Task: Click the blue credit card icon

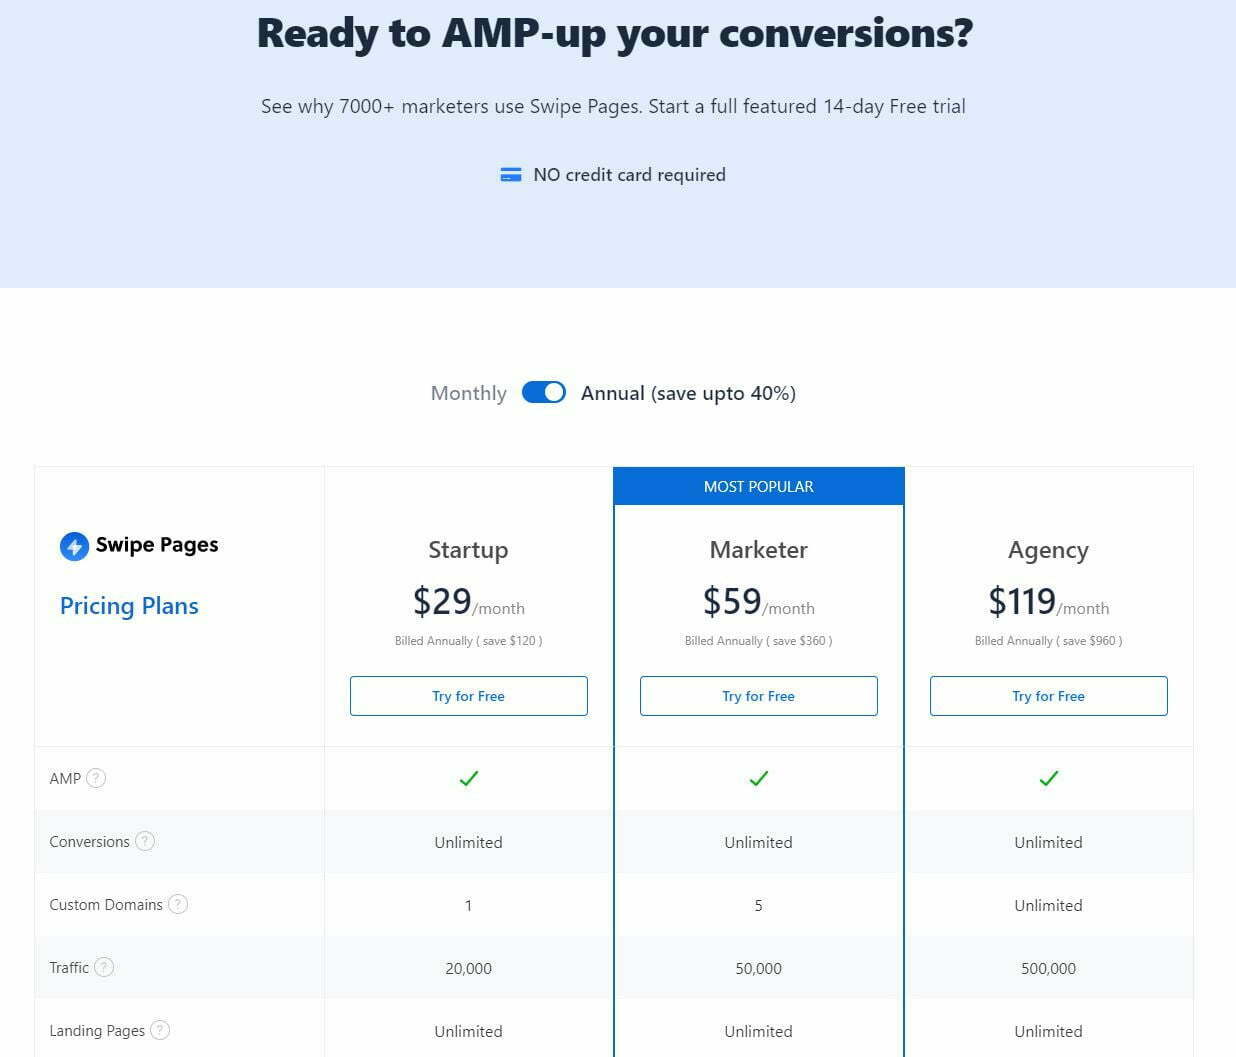Action: 511,173
